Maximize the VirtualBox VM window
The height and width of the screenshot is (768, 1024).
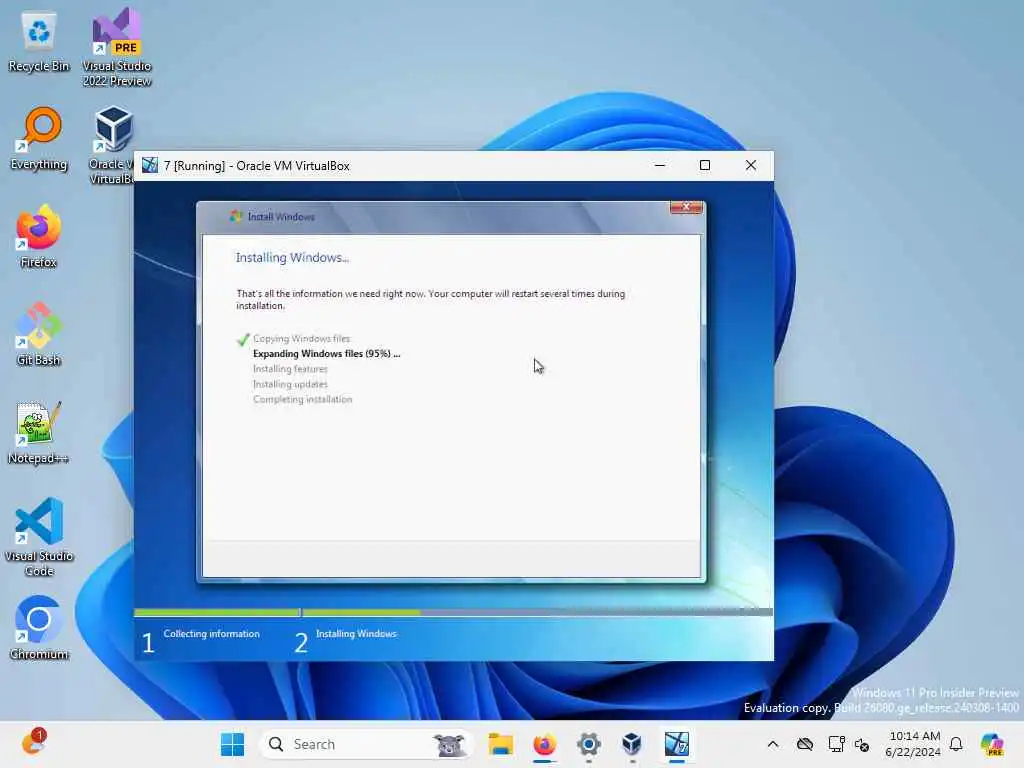pos(705,165)
